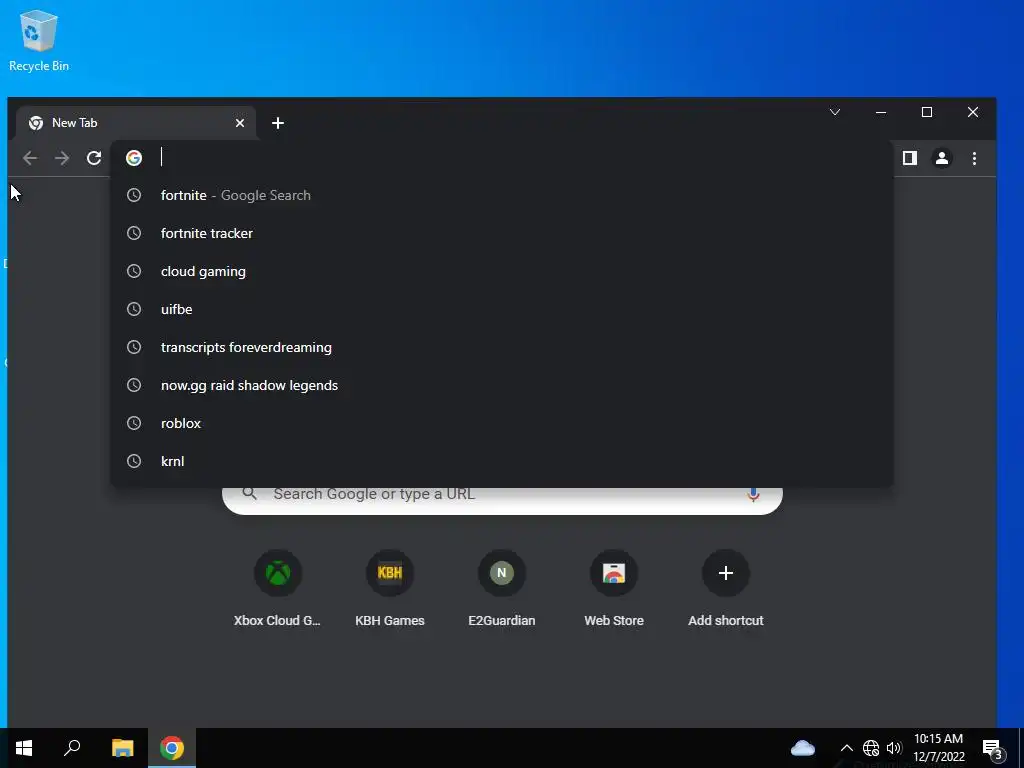Choose the fortnite - Google Search suggestion
The width and height of the screenshot is (1024, 768).
pyautogui.click(x=502, y=195)
